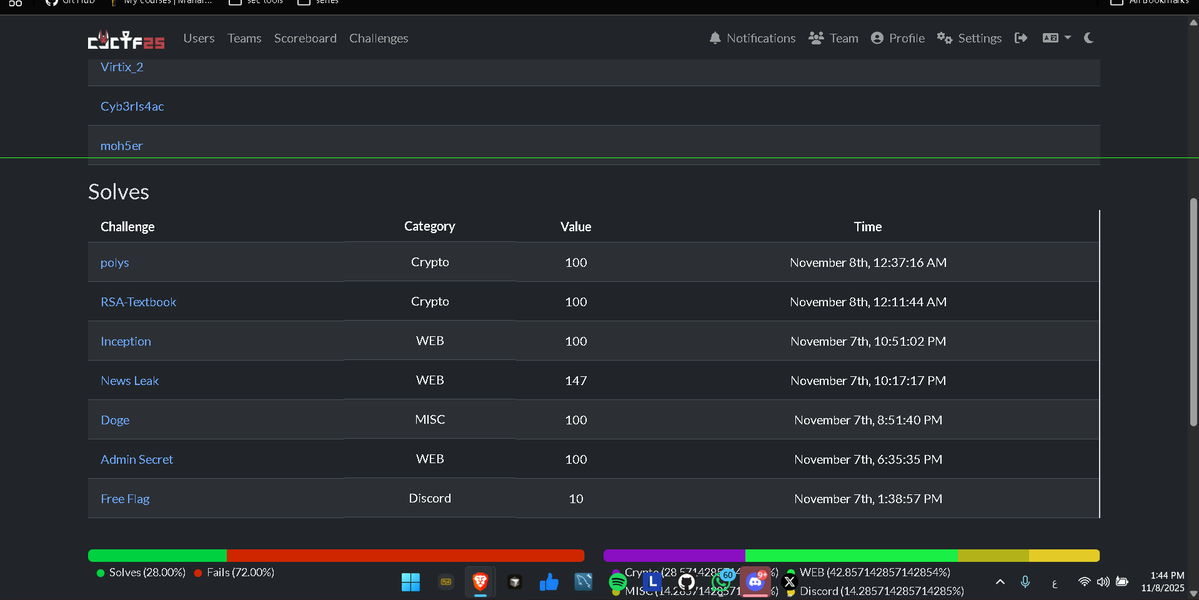
Task: Click the page vertical scrollbar thumb
Action: (x=1193, y=312)
